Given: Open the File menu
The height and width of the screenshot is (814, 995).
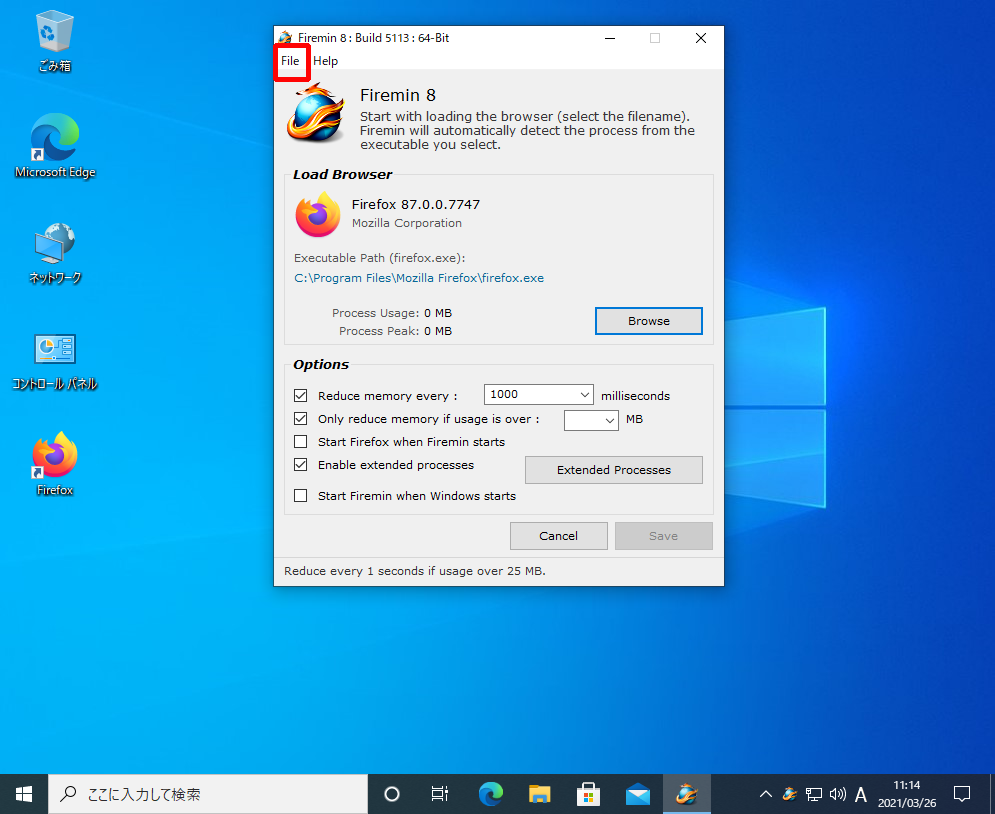Looking at the screenshot, I should [290, 61].
